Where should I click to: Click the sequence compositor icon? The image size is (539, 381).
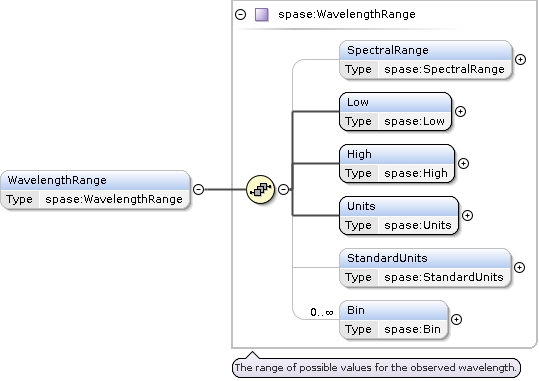(261, 189)
